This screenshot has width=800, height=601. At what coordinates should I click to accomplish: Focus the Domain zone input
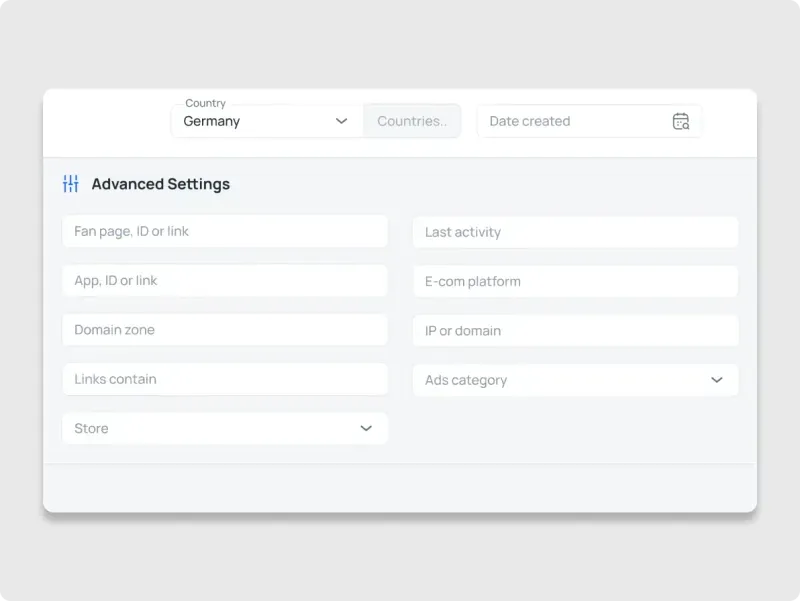(225, 330)
